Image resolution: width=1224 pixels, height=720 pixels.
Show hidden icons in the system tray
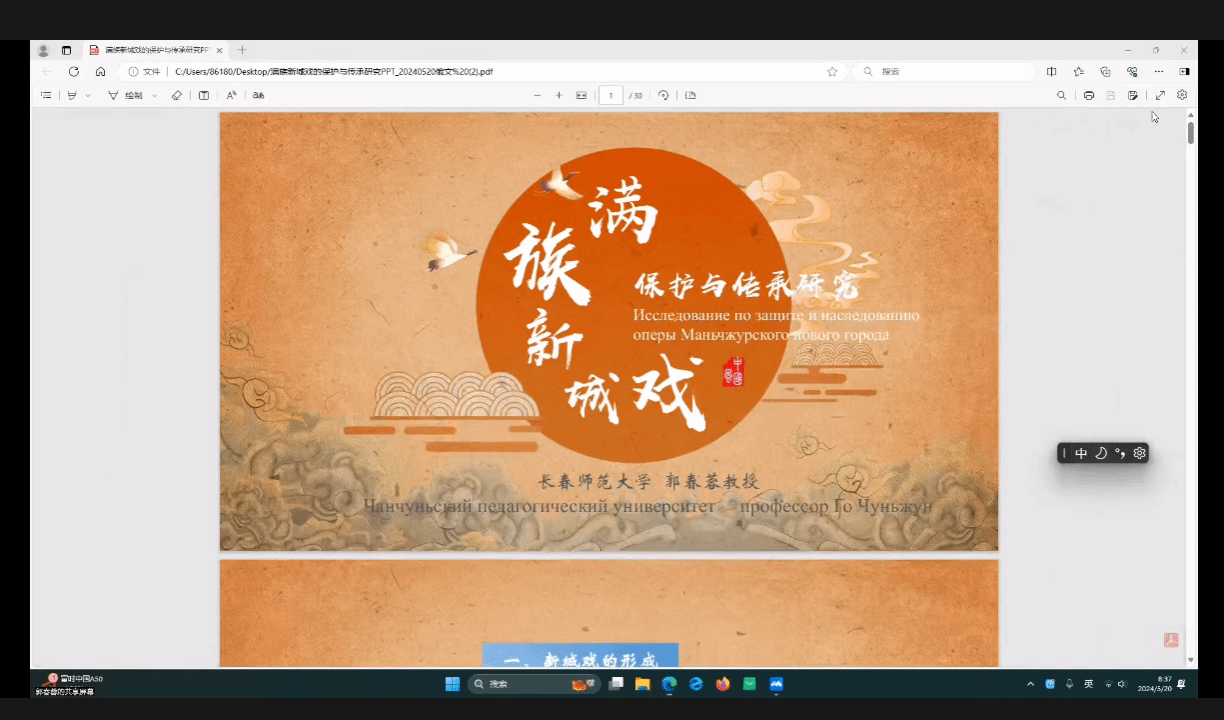pos(1030,684)
